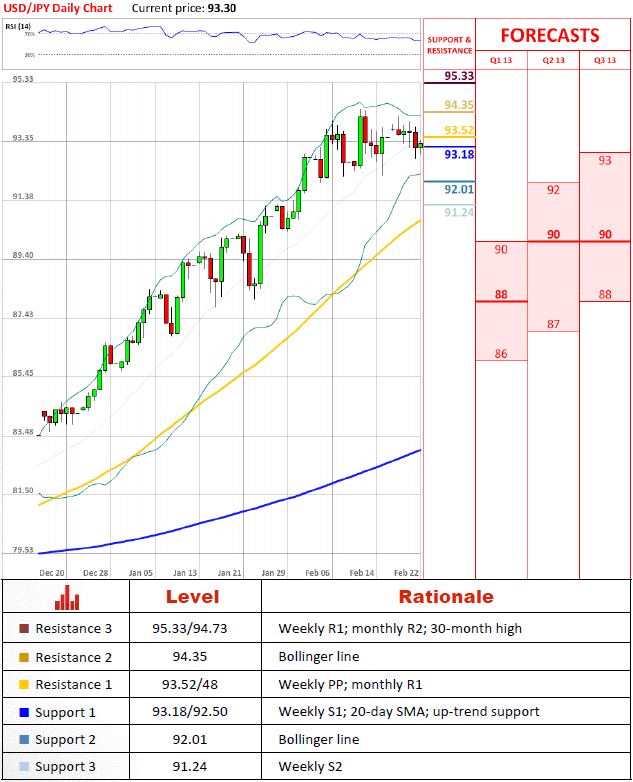Click the Support 3 light-blue swatch
This screenshot has width=633, height=782.
(24, 766)
